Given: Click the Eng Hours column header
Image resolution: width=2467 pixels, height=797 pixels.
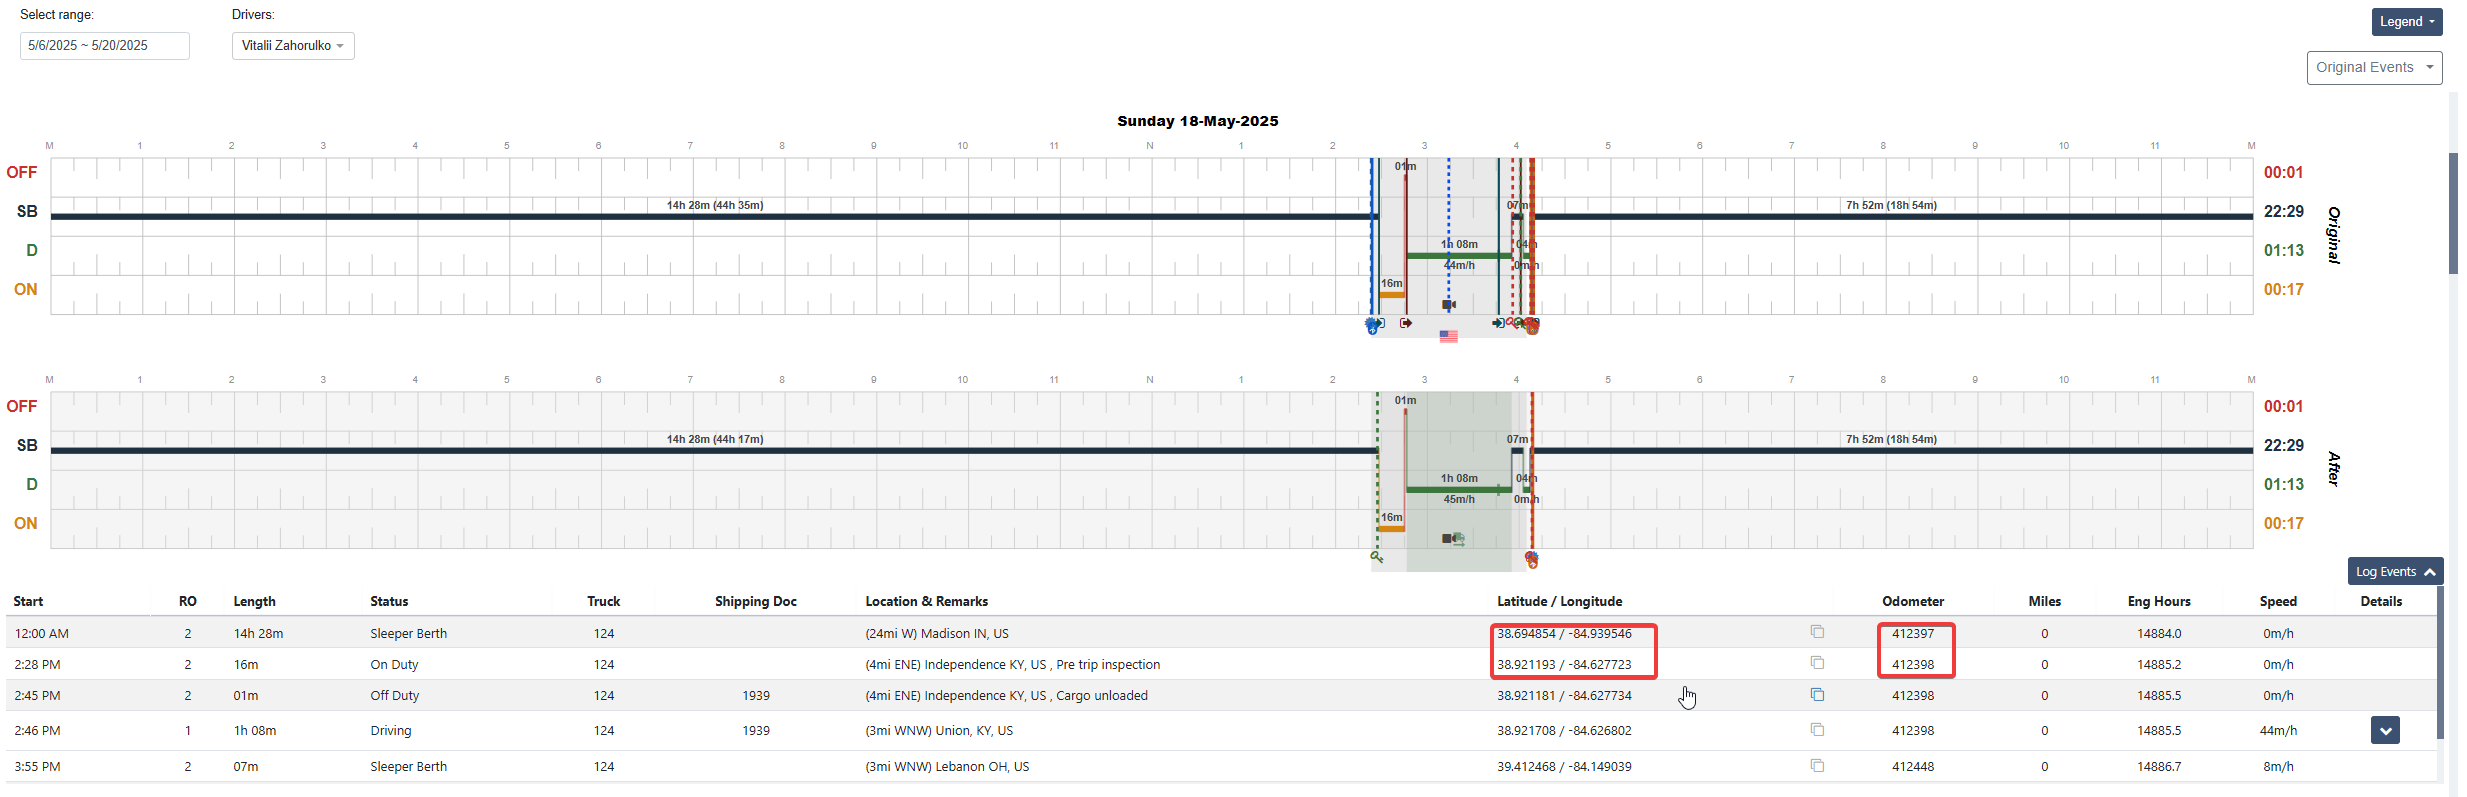Looking at the screenshot, I should 2159,601.
